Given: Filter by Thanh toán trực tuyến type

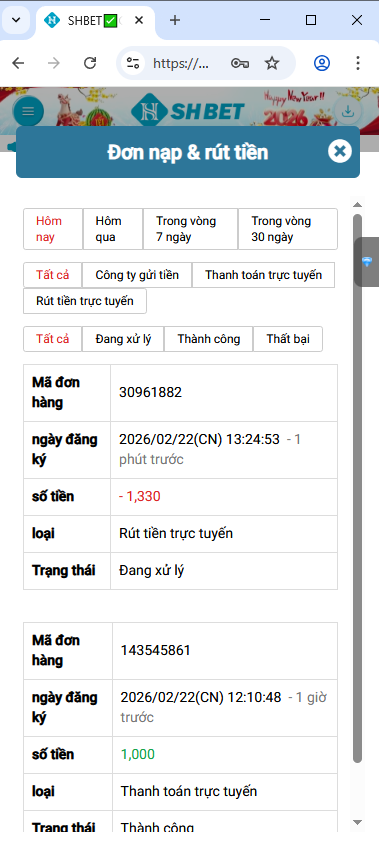Looking at the screenshot, I should tap(264, 275).
